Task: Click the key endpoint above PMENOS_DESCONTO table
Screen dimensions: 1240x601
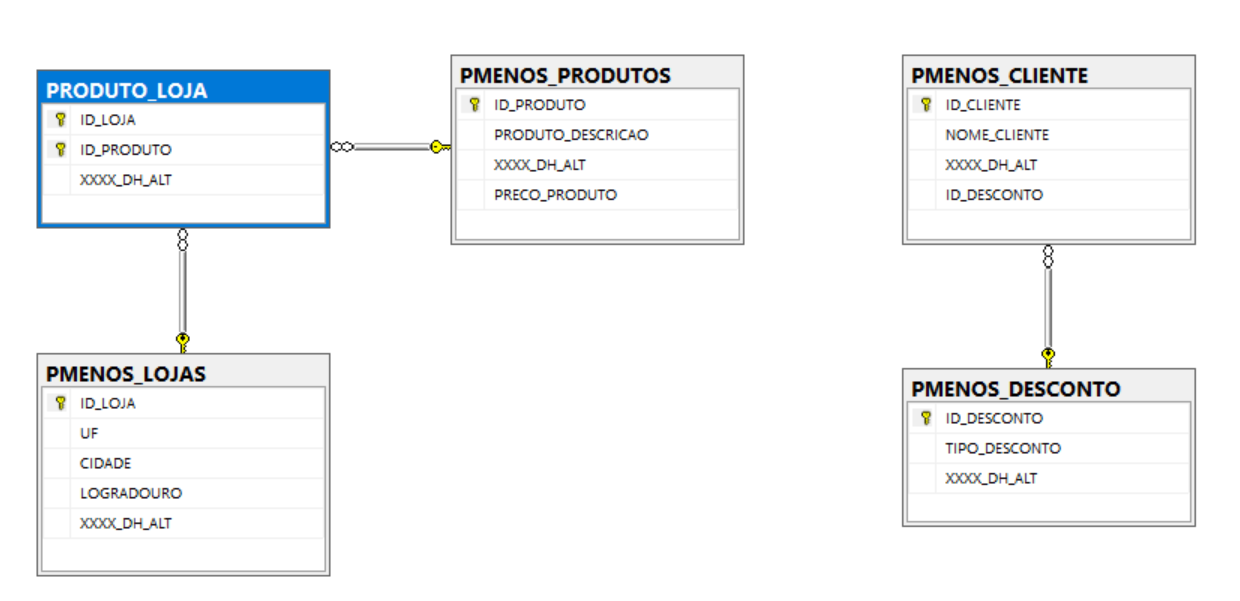Action: click(1048, 355)
